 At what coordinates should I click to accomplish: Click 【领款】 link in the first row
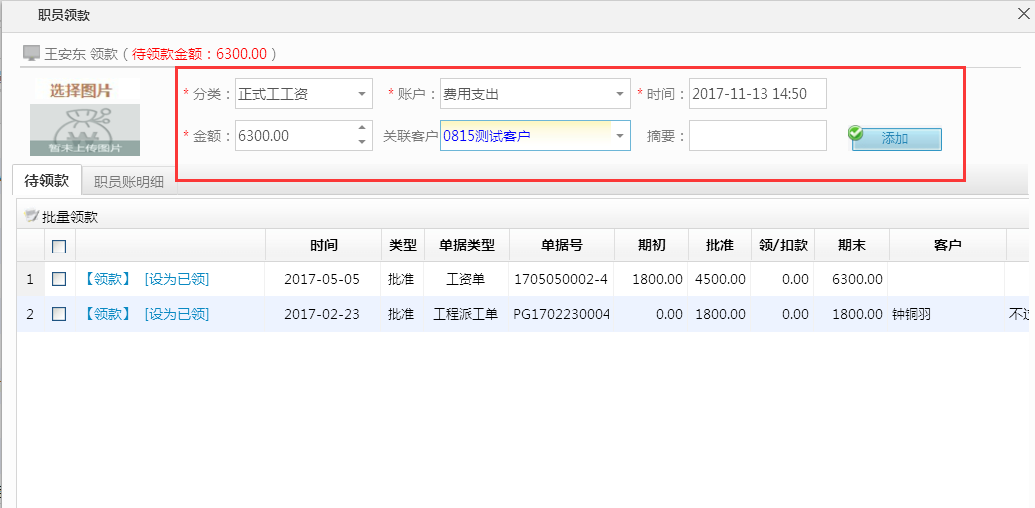[107, 279]
